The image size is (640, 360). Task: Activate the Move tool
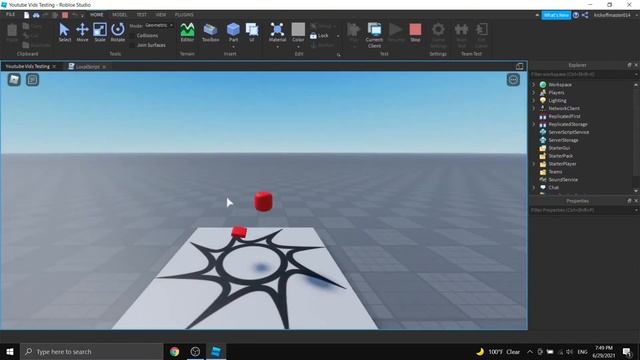[x=82, y=32]
